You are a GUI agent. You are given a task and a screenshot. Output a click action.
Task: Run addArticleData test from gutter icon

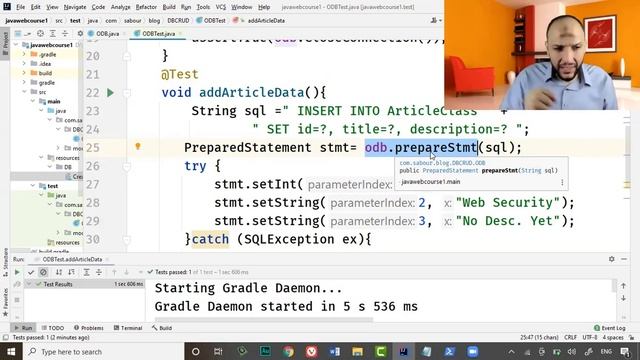point(110,93)
